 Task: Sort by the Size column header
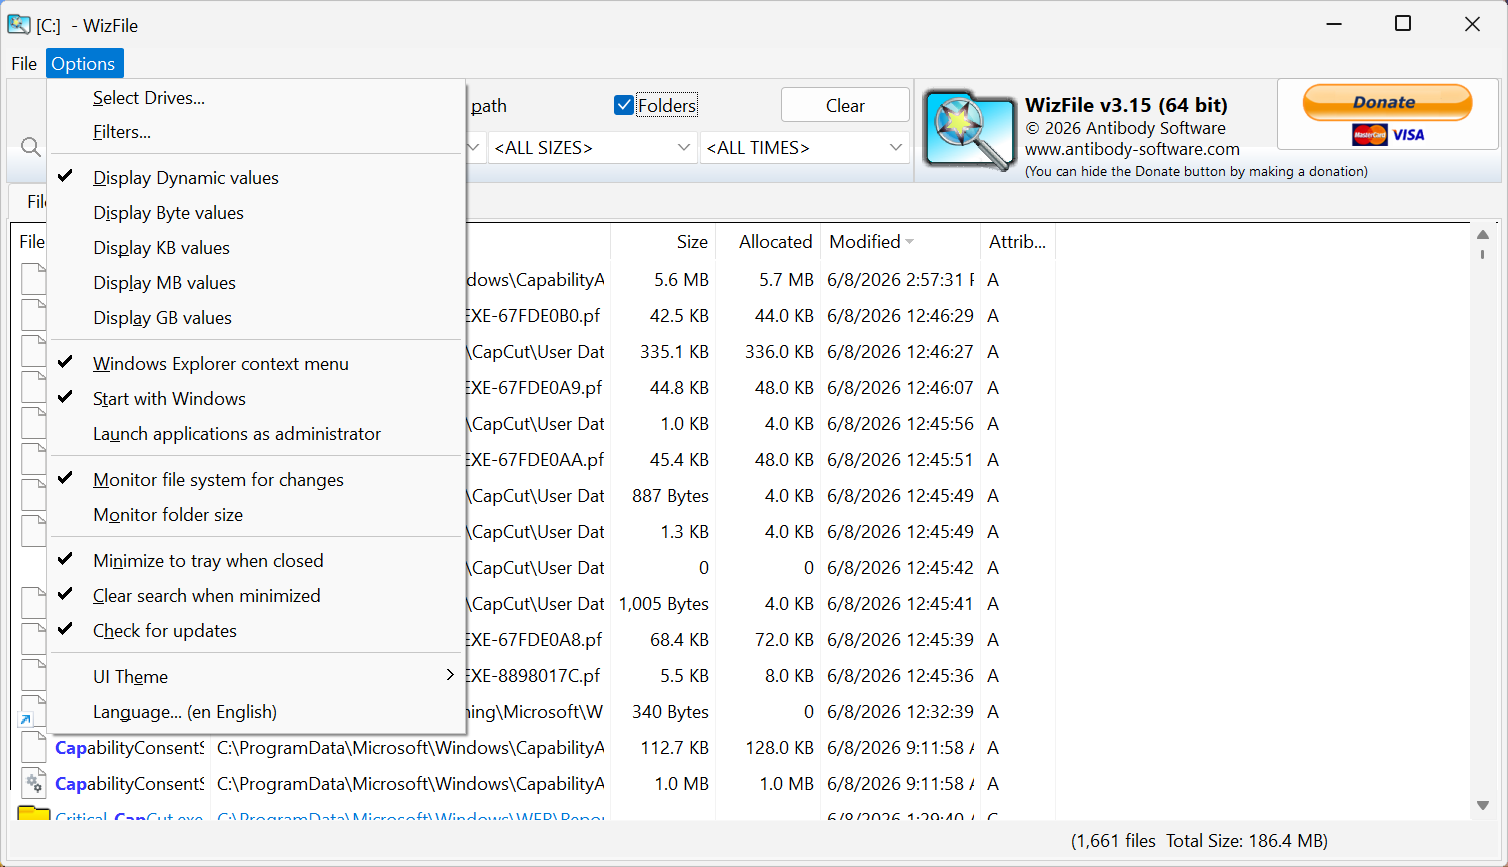pos(663,242)
